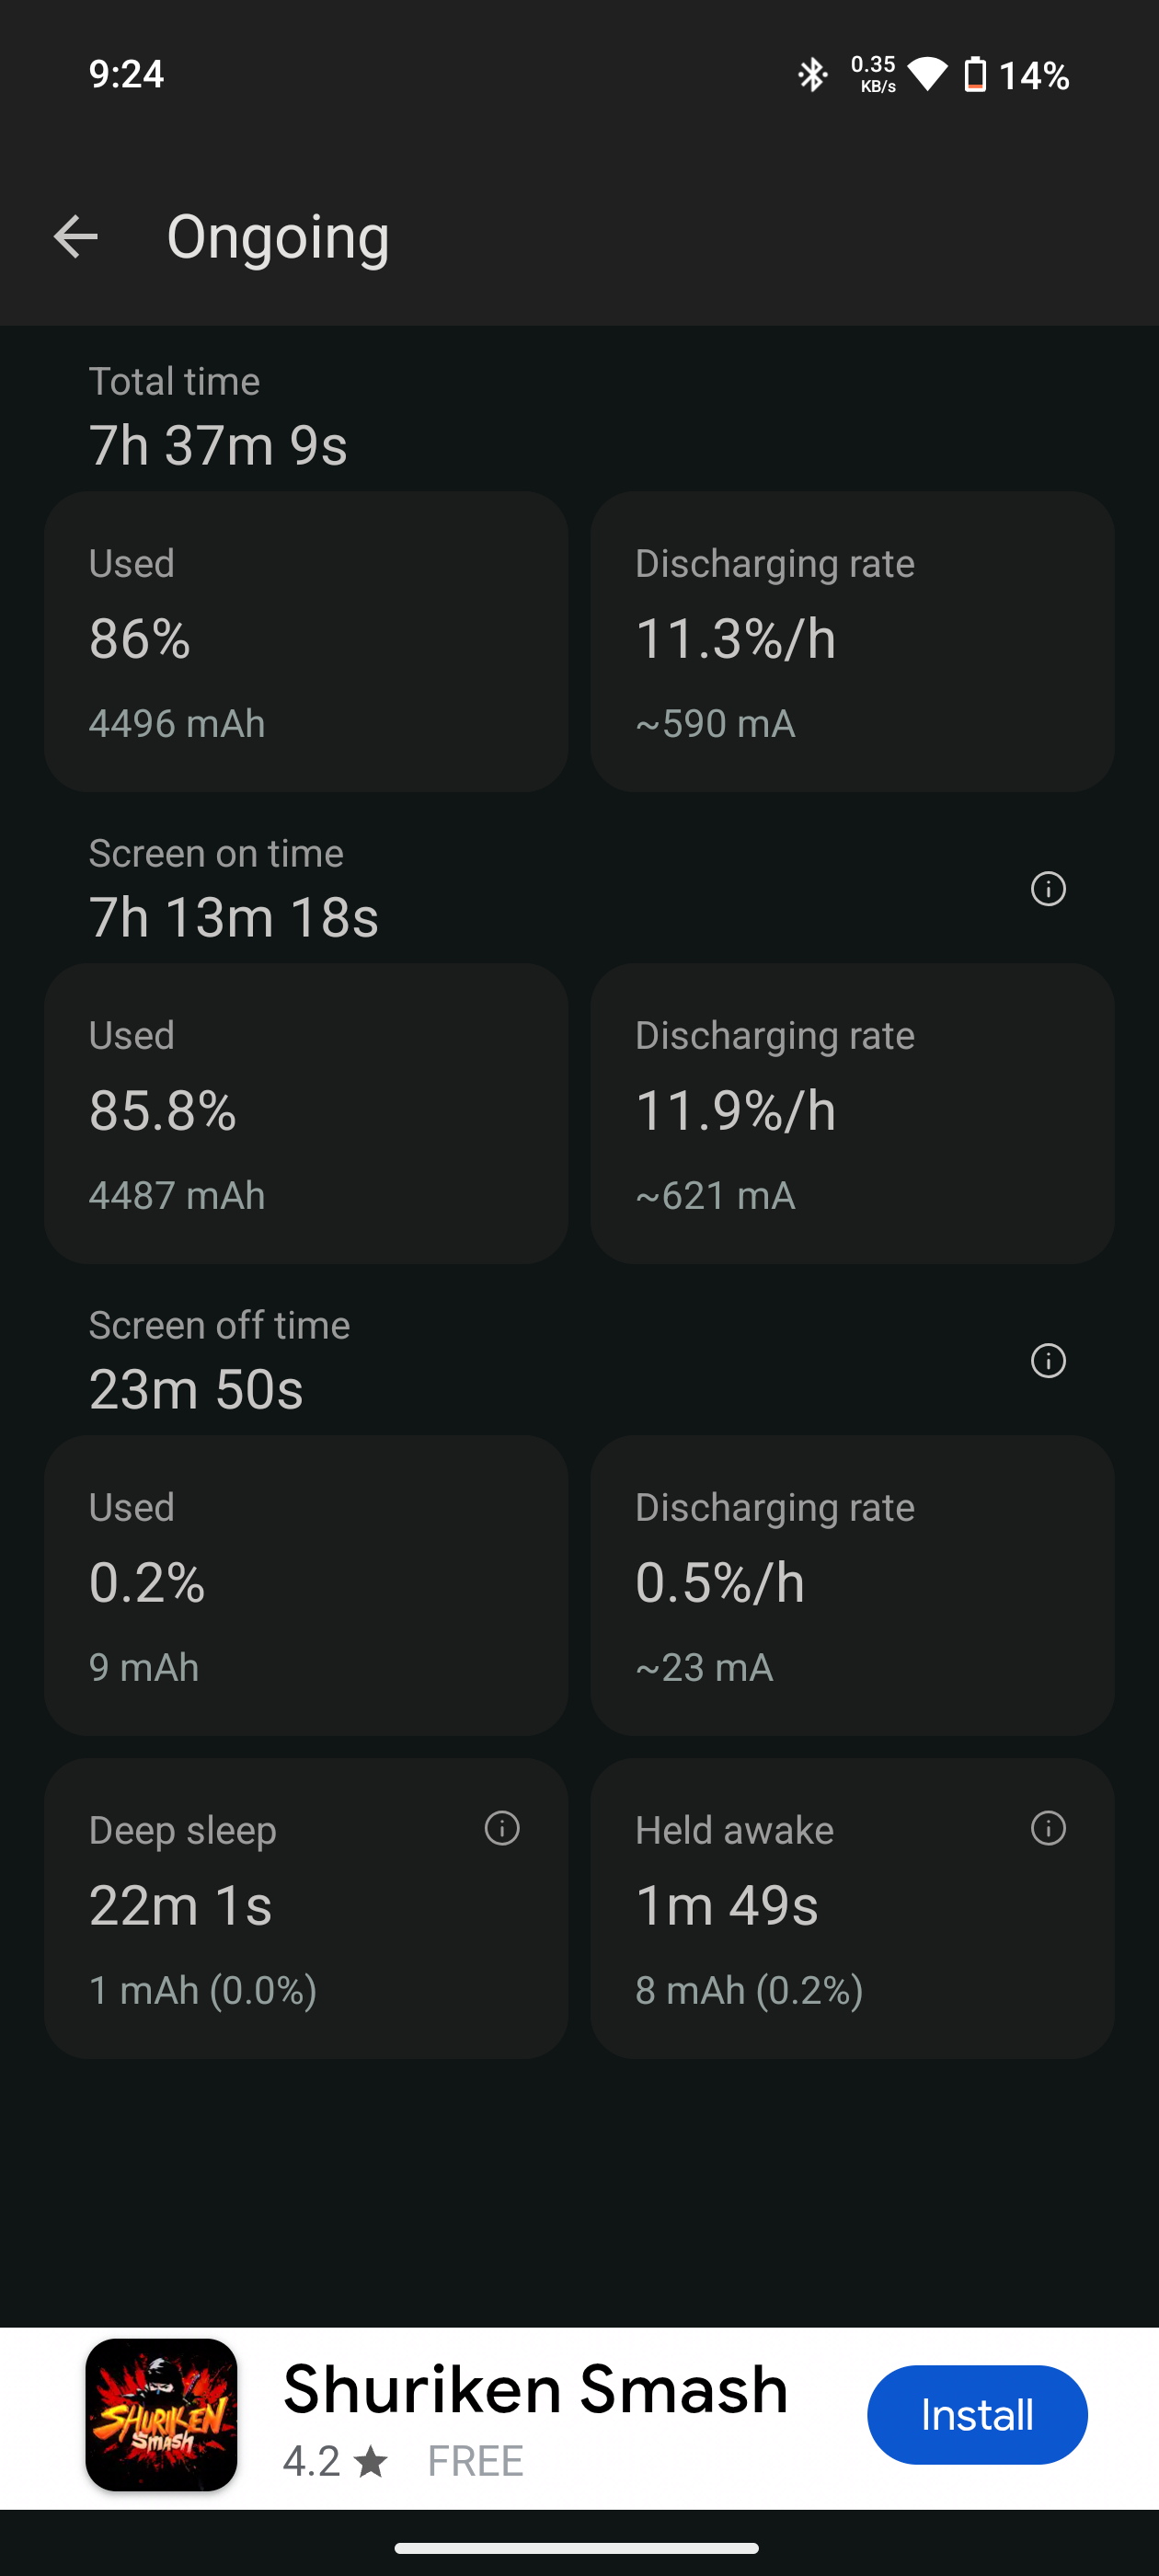Tap the 0.5%/h Discharging rate card
1159x2576 pixels.
pyautogui.click(x=852, y=1586)
